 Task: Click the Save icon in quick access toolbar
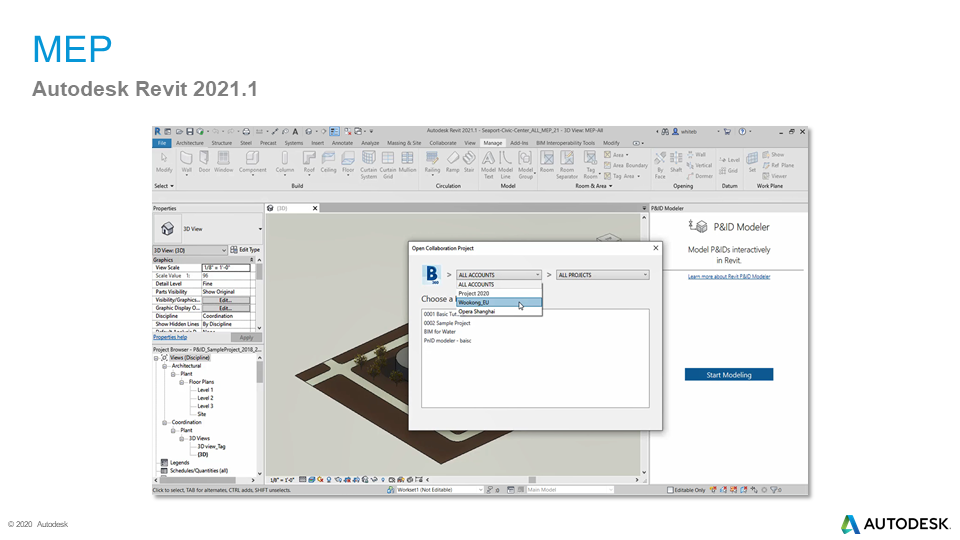click(190, 132)
